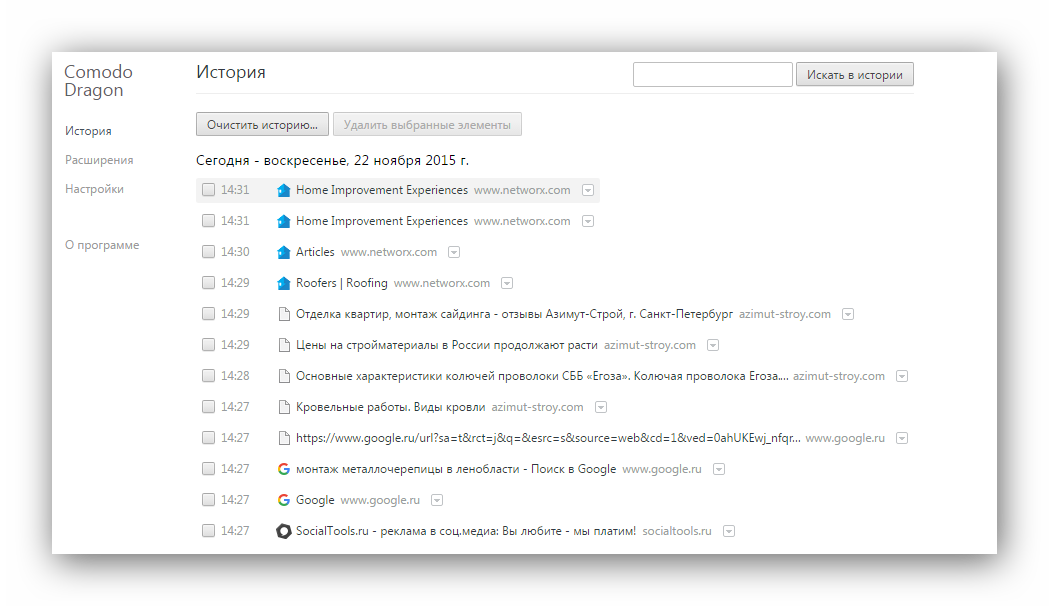
Task: Open dropdown arrow for the Google entry
Action: (x=438, y=500)
